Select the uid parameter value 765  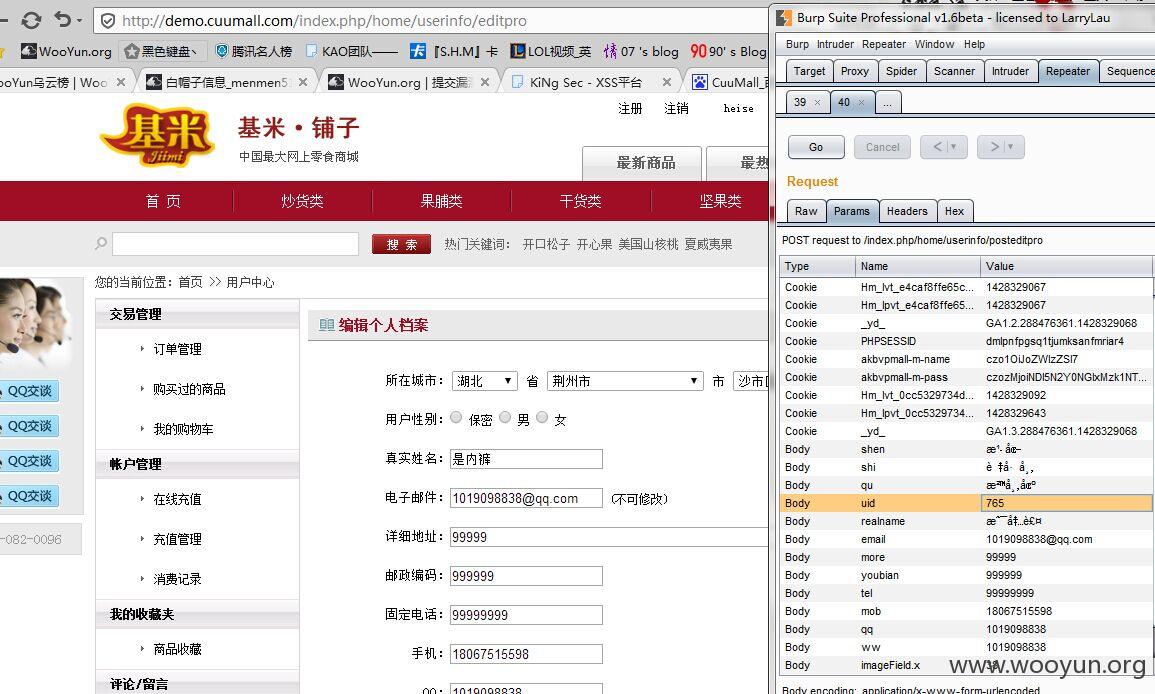(x=1067, y=503)
